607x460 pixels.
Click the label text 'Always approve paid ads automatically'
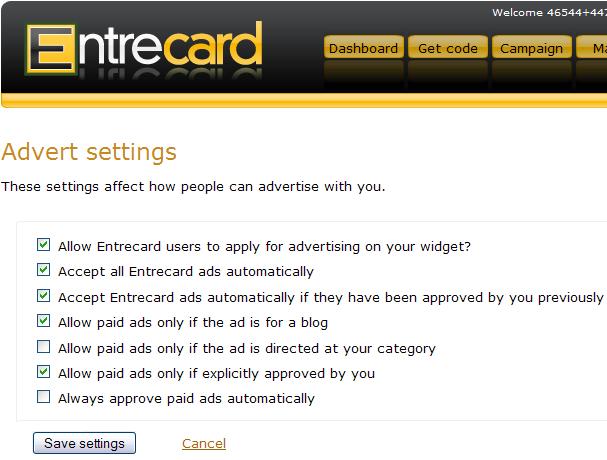tap(186, 398)
